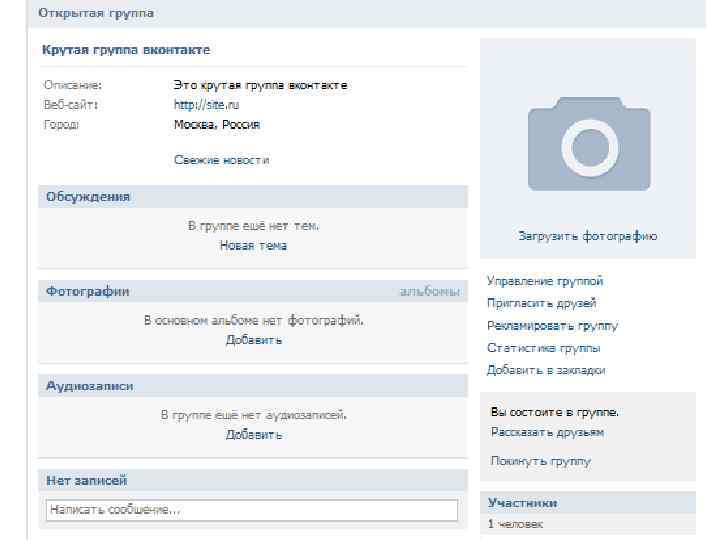Image resolution: width=720 pixels, height=540 pixels.
Task: Click the text В группе ещё нет аудиозаписей
Action: (x=253, y=415)
